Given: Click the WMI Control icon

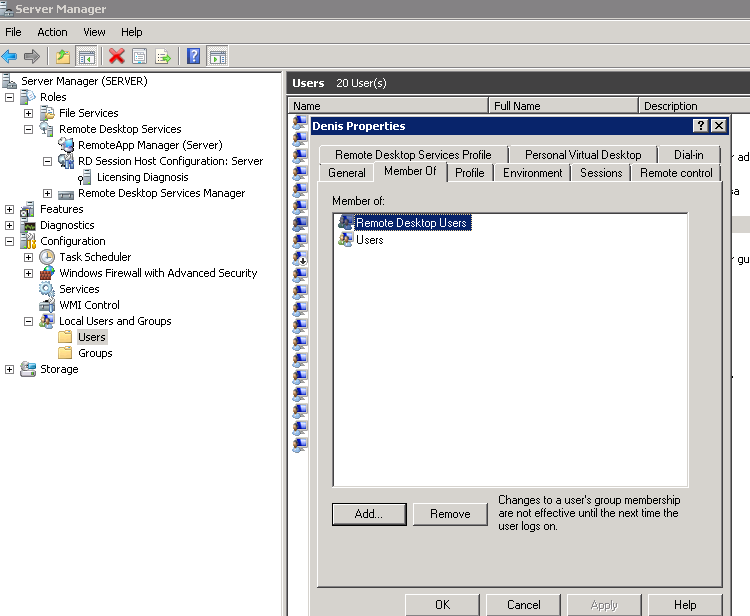Looking at the screenshot, I should click(47, 305).
